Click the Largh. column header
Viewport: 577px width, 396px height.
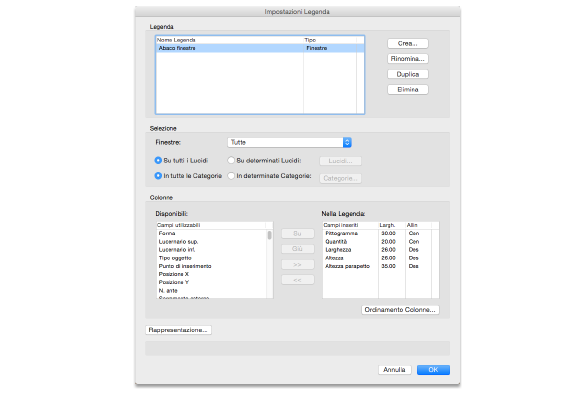click(x=392, y=225)
